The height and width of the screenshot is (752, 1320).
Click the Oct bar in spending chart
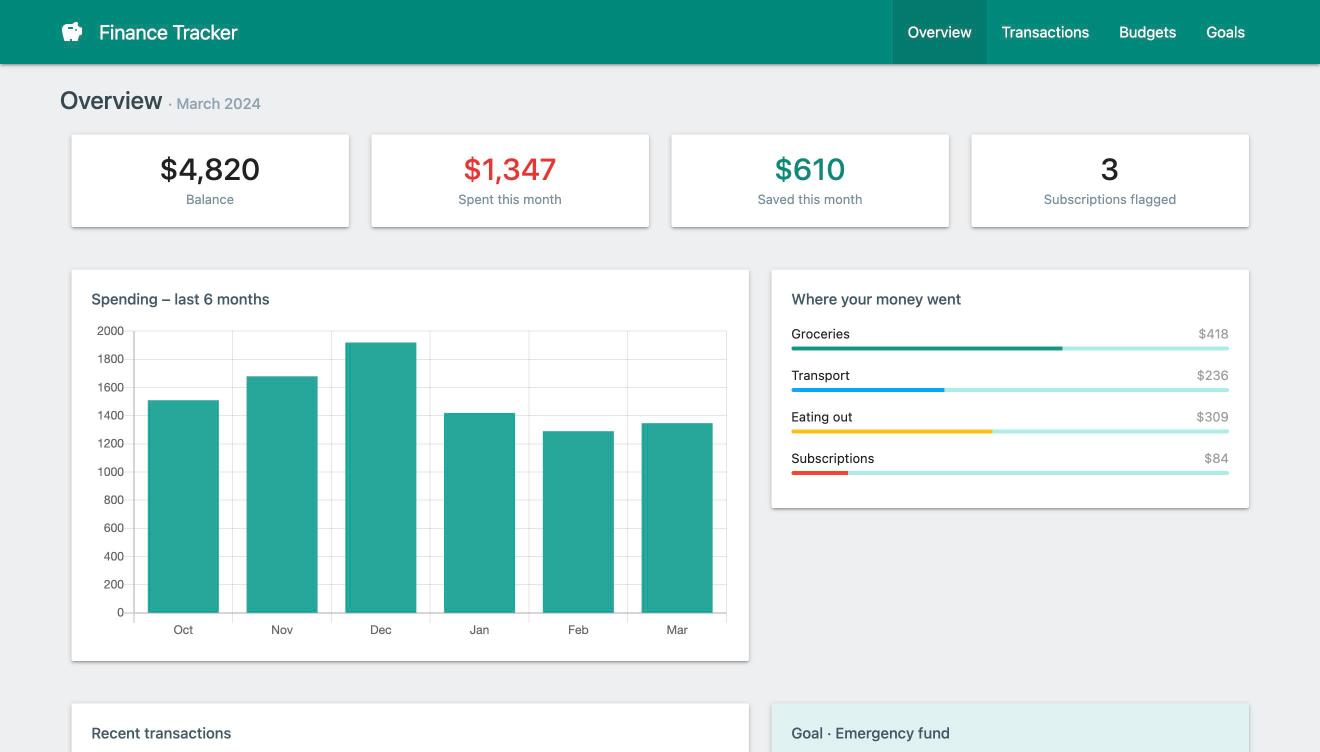(x=183, y=506)
